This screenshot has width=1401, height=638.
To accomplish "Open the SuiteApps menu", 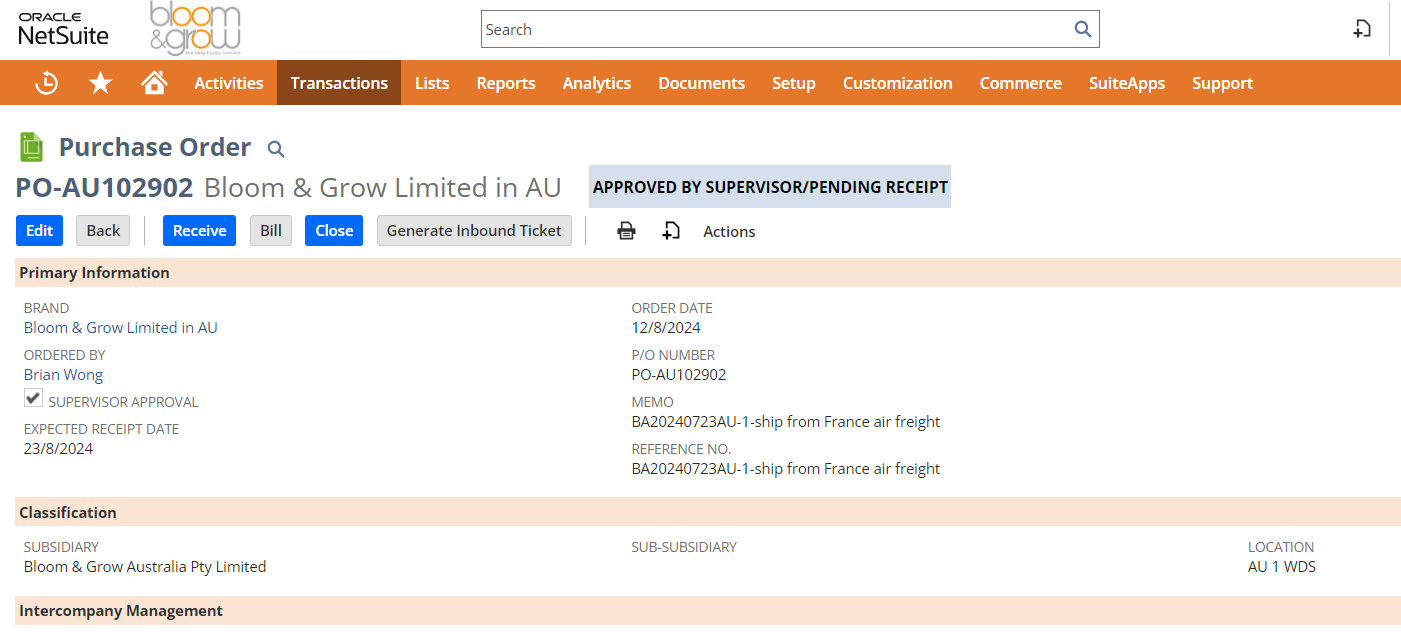I will click(1127, 83).
